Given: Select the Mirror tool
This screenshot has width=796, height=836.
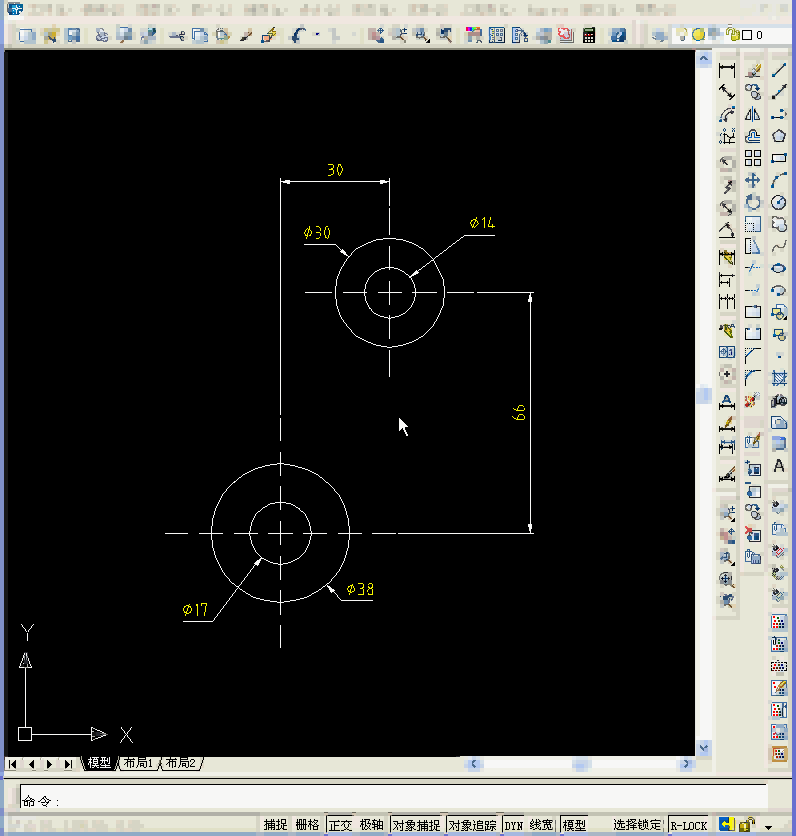Looking at the screenshot, I should pos(753,114).
